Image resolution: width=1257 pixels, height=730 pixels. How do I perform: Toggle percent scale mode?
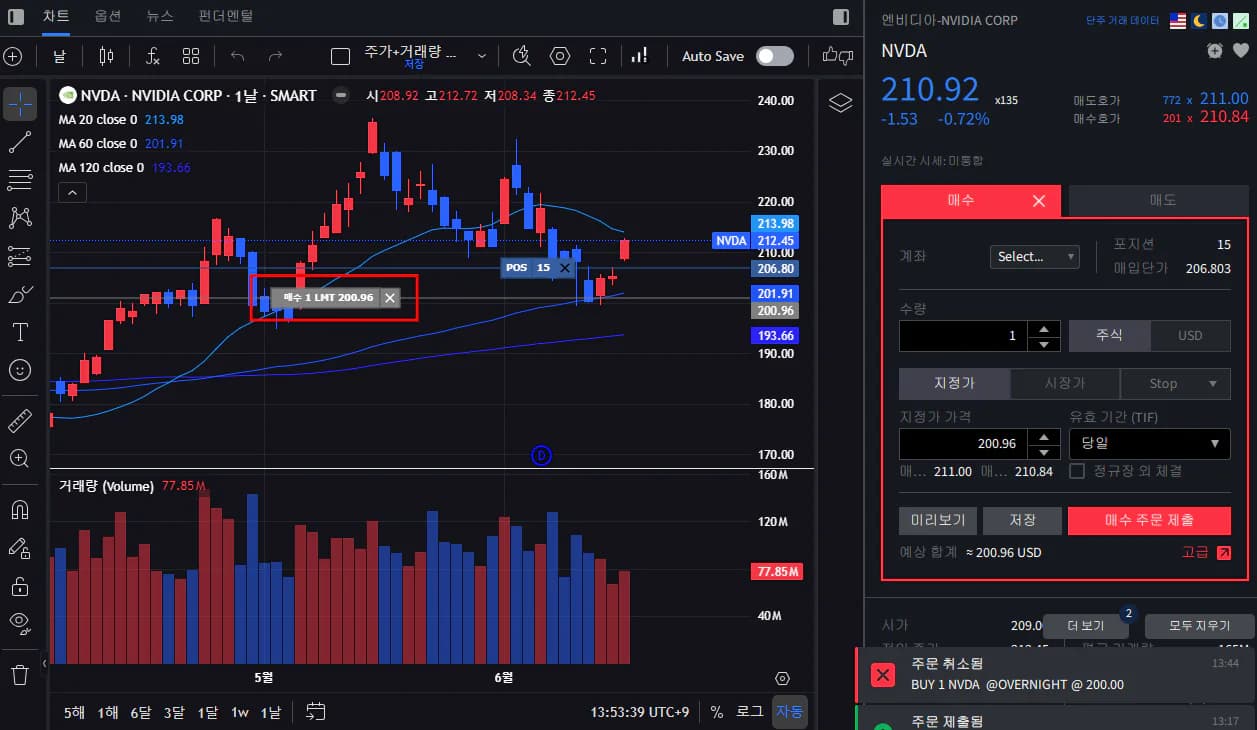click(x=717, y=712)
